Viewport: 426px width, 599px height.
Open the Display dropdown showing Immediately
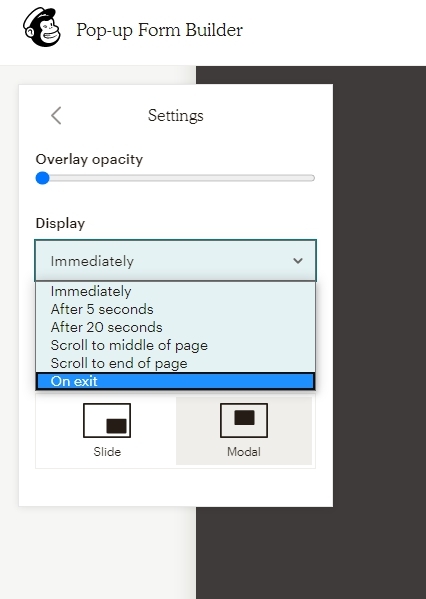click(x=175, y=261)
